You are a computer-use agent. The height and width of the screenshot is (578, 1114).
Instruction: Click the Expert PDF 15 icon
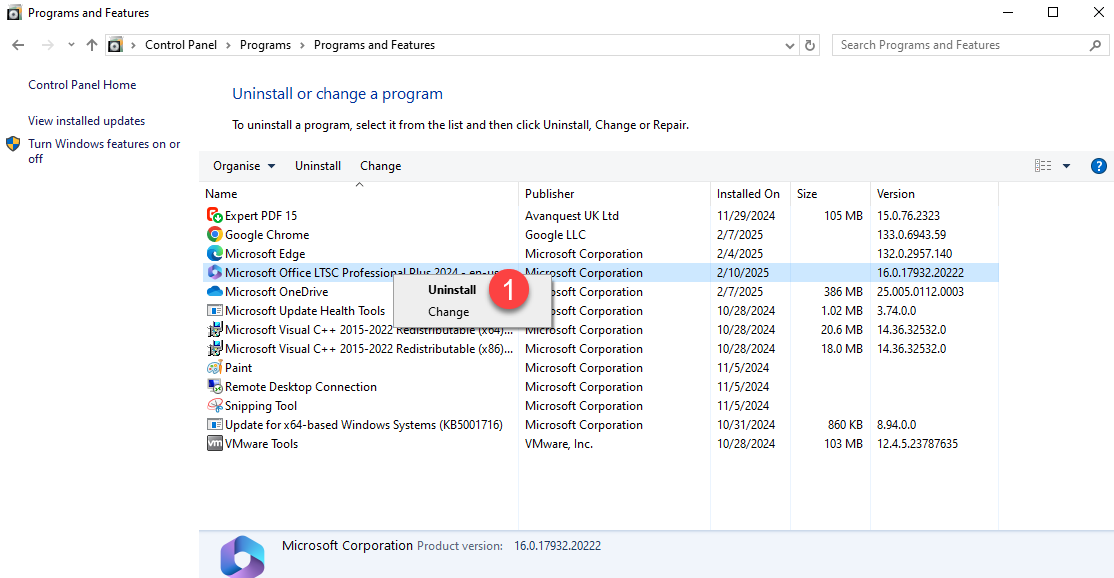[215, 215]
